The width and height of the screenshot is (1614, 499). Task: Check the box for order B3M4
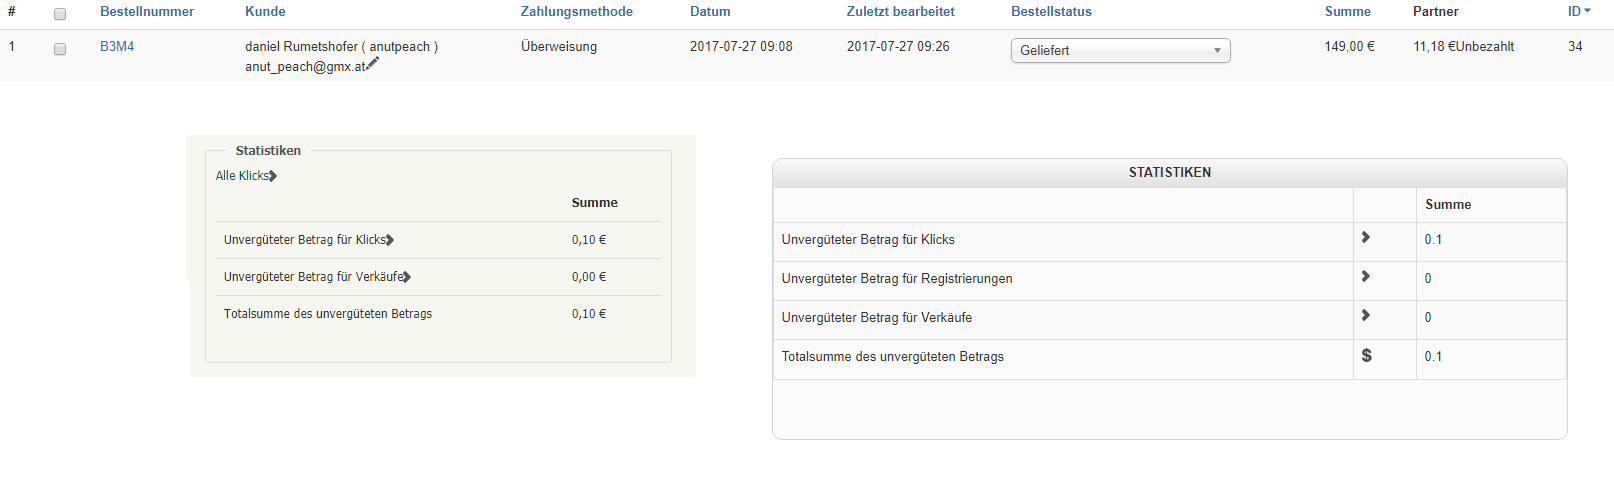tap(60, 49)
